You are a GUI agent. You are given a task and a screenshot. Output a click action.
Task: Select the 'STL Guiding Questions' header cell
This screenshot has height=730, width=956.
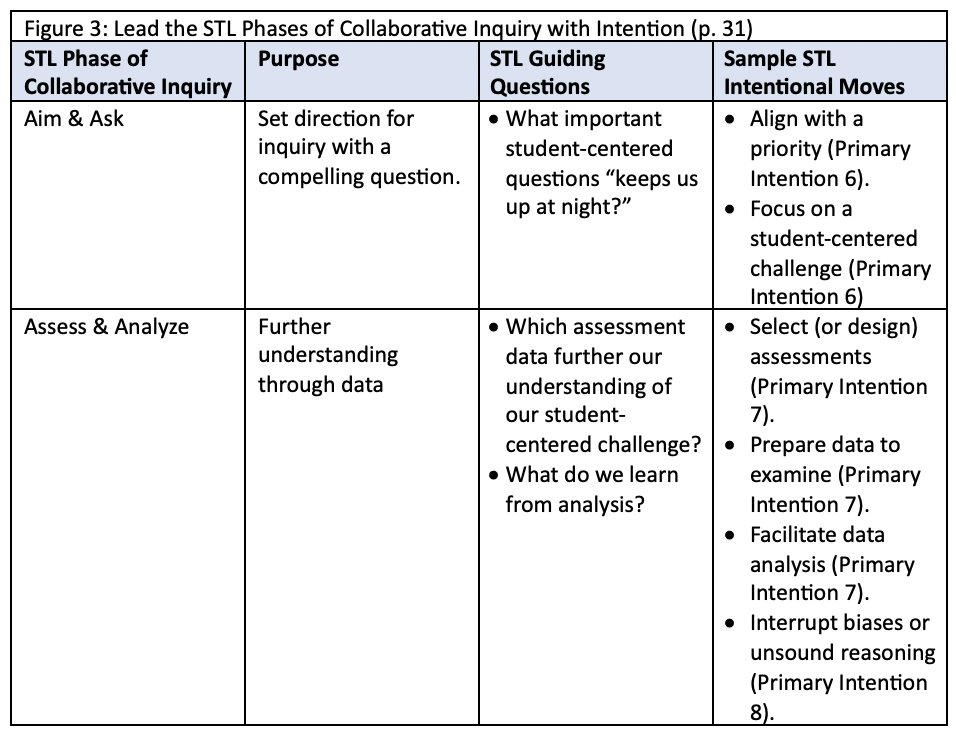(596, 72)
